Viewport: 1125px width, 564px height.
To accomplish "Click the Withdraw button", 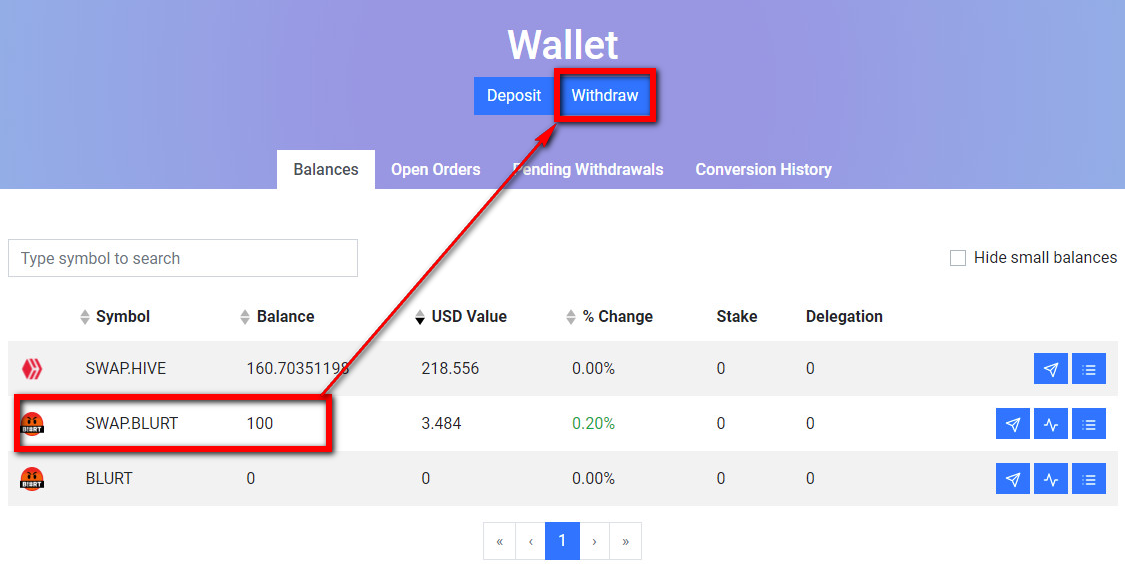I will coord(605,95).
